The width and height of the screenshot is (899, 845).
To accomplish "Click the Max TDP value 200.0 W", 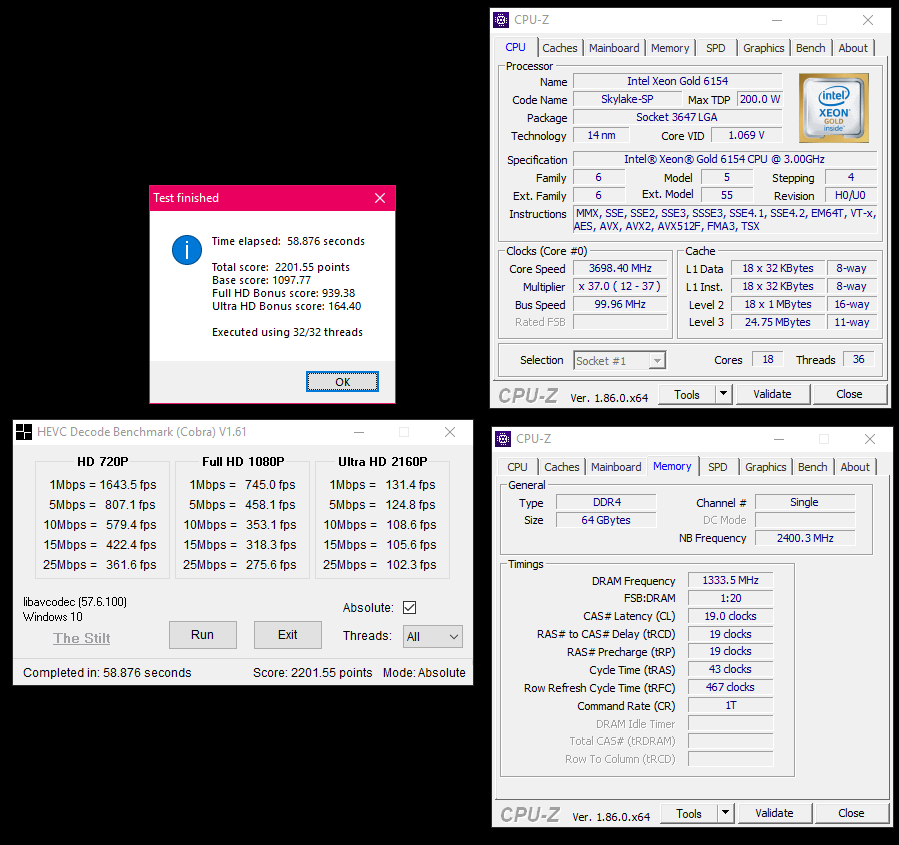I will click(760, 99).
